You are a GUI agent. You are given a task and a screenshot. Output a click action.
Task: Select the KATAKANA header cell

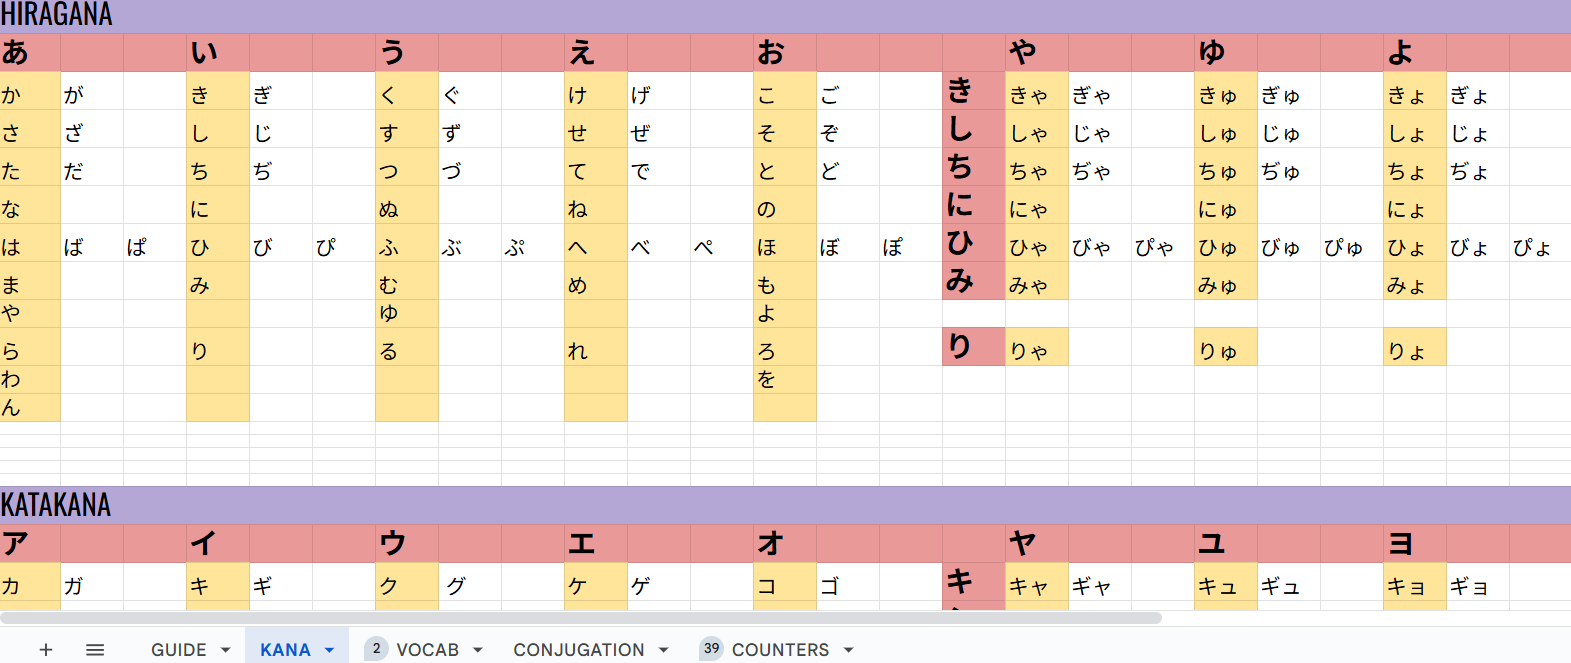57,505
